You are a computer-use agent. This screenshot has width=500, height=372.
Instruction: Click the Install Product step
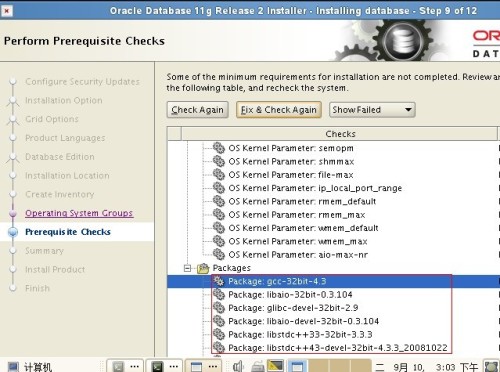(x=55, y=269)
